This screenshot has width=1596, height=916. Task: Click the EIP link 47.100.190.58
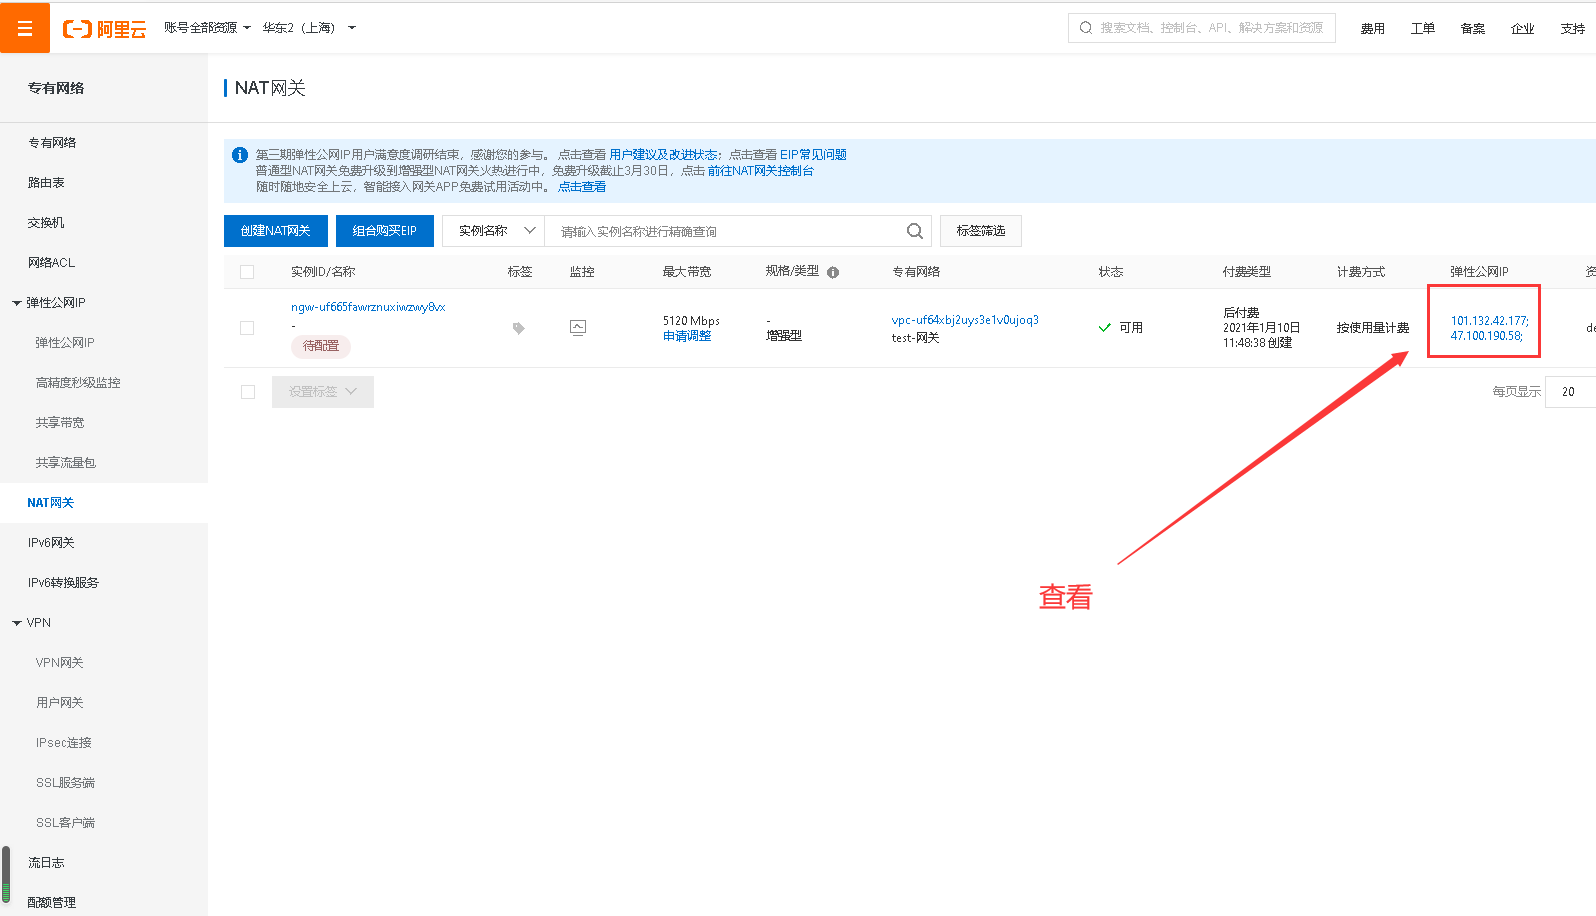coord(1485,336)
